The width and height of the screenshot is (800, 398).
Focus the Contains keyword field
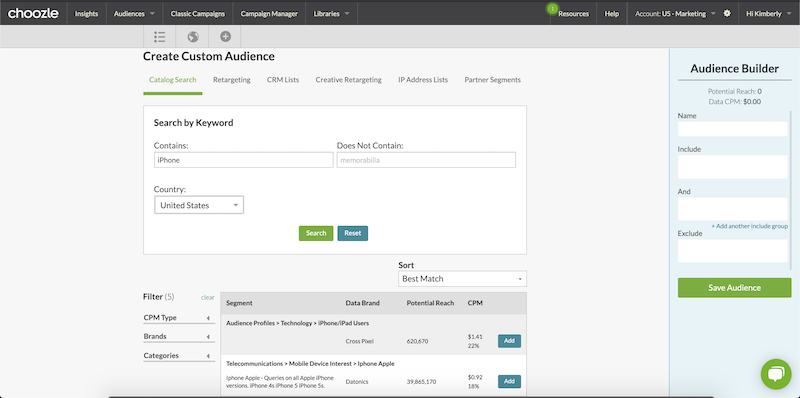click(x=243, y=160)
